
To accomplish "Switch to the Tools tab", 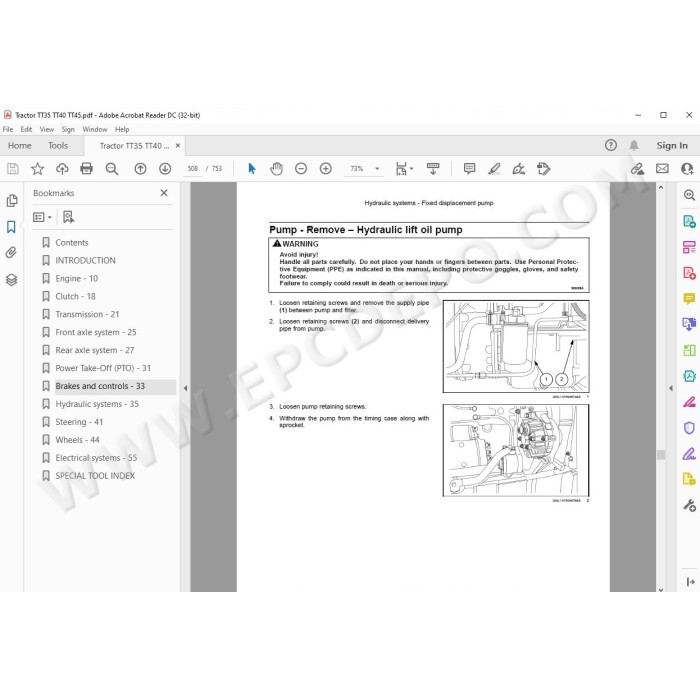I will 58,146.
